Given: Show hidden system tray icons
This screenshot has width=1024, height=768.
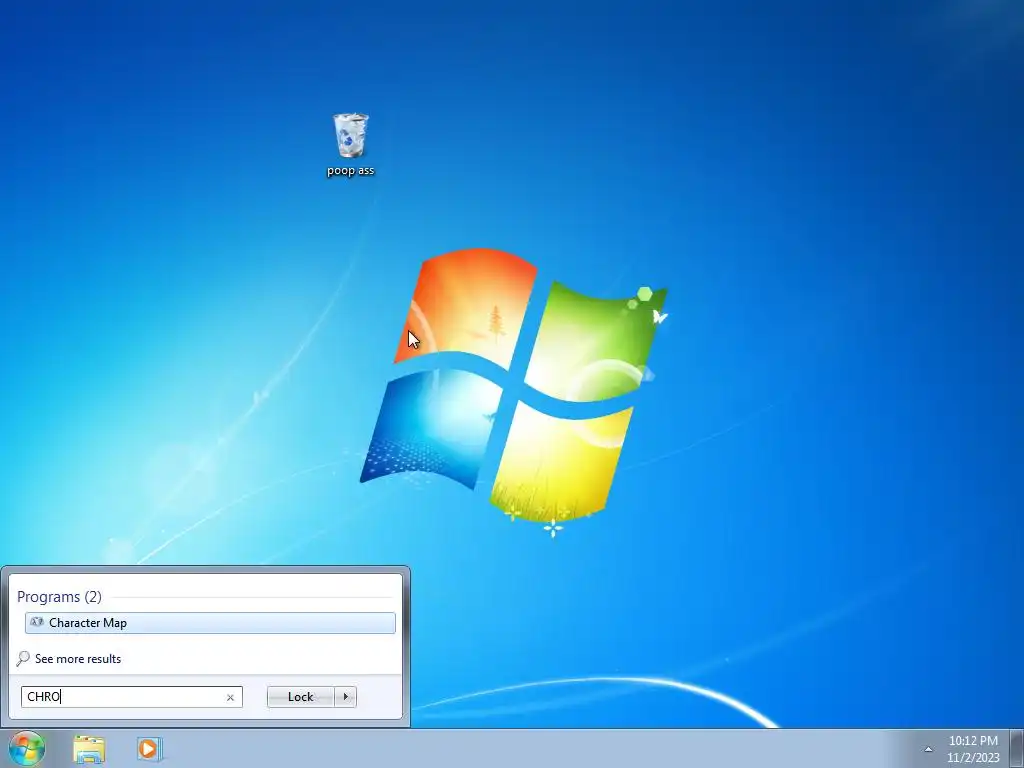Looking at the screenshot, I should click(928, 749).
